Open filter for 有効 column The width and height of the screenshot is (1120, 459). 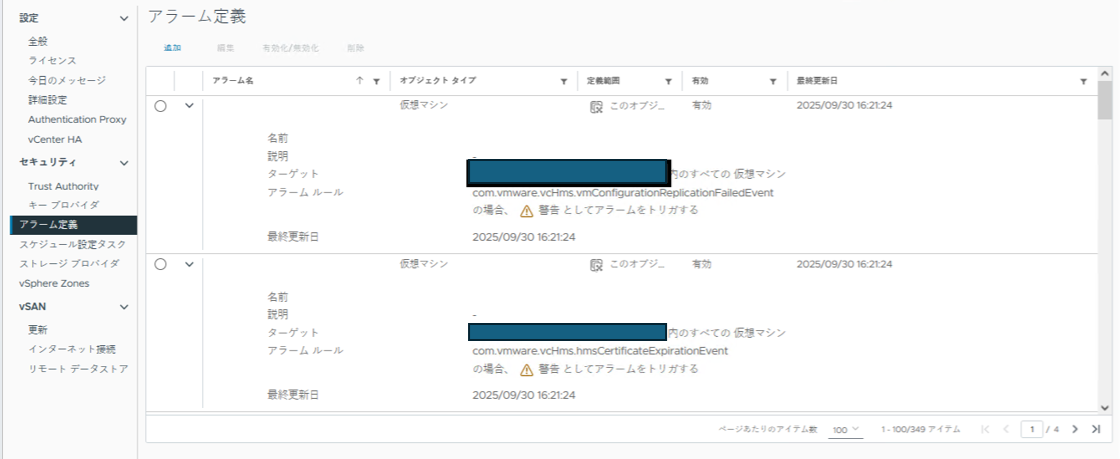point(773,81)
